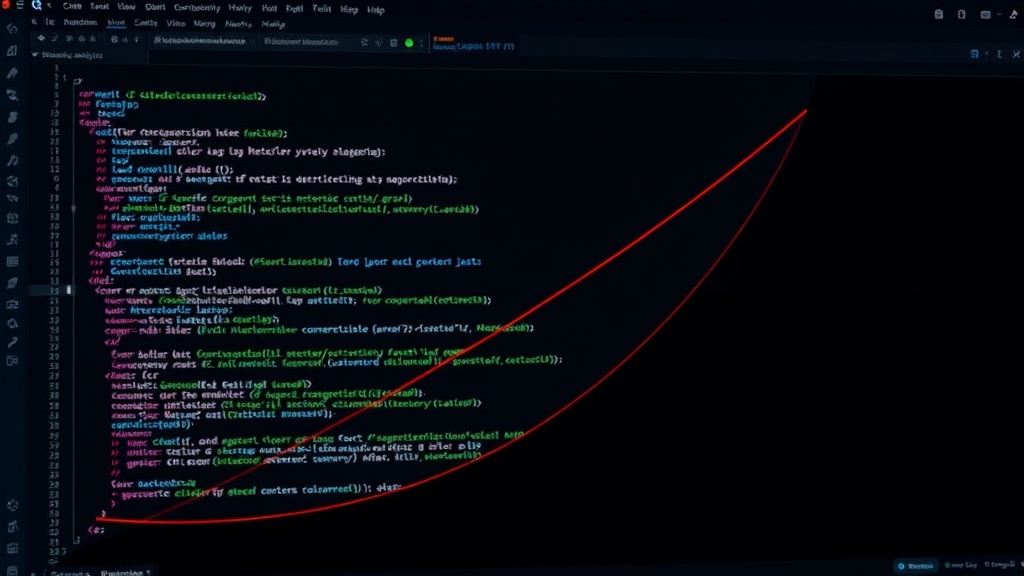Open the Help menu in the menu bar

click(376, 10)
